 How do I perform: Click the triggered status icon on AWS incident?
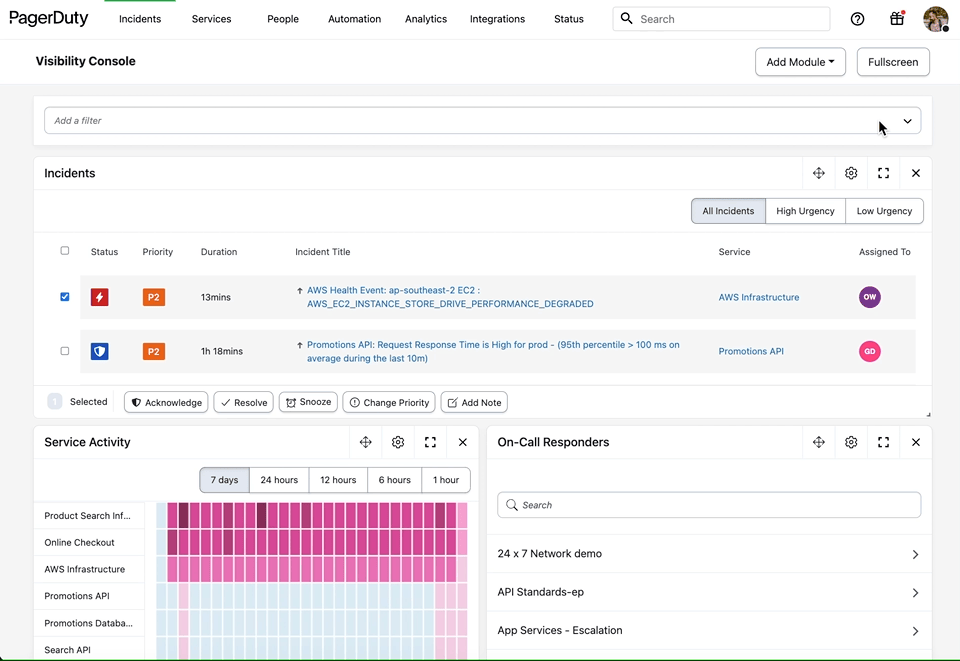pos(99,297)
